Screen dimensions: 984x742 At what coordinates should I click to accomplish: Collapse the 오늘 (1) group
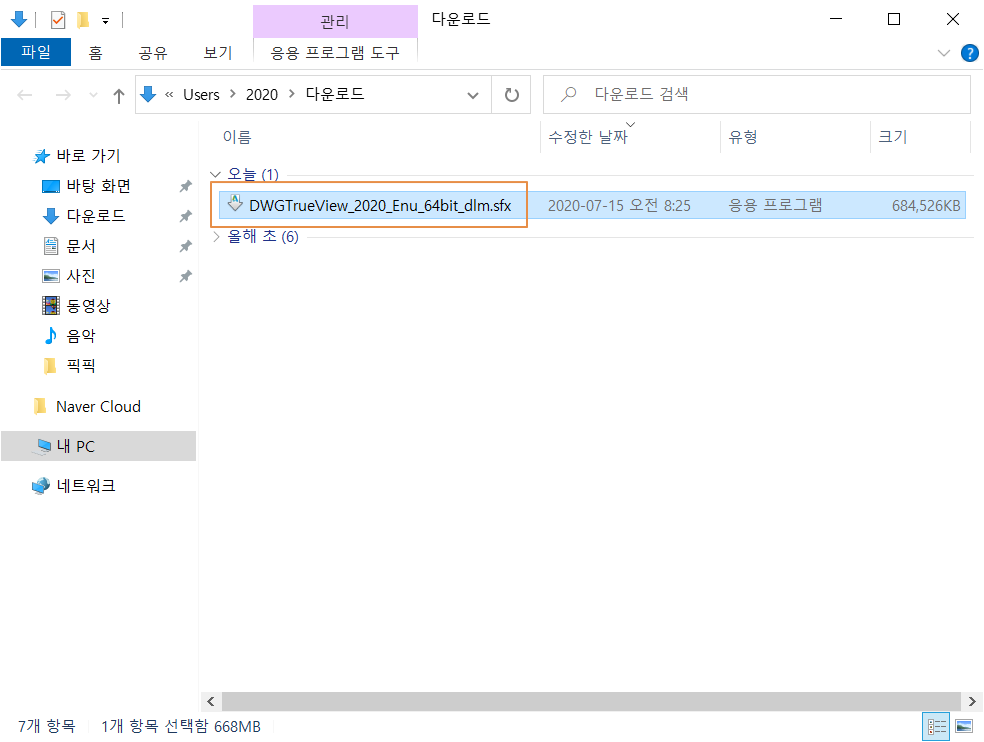tap(215, 175)
